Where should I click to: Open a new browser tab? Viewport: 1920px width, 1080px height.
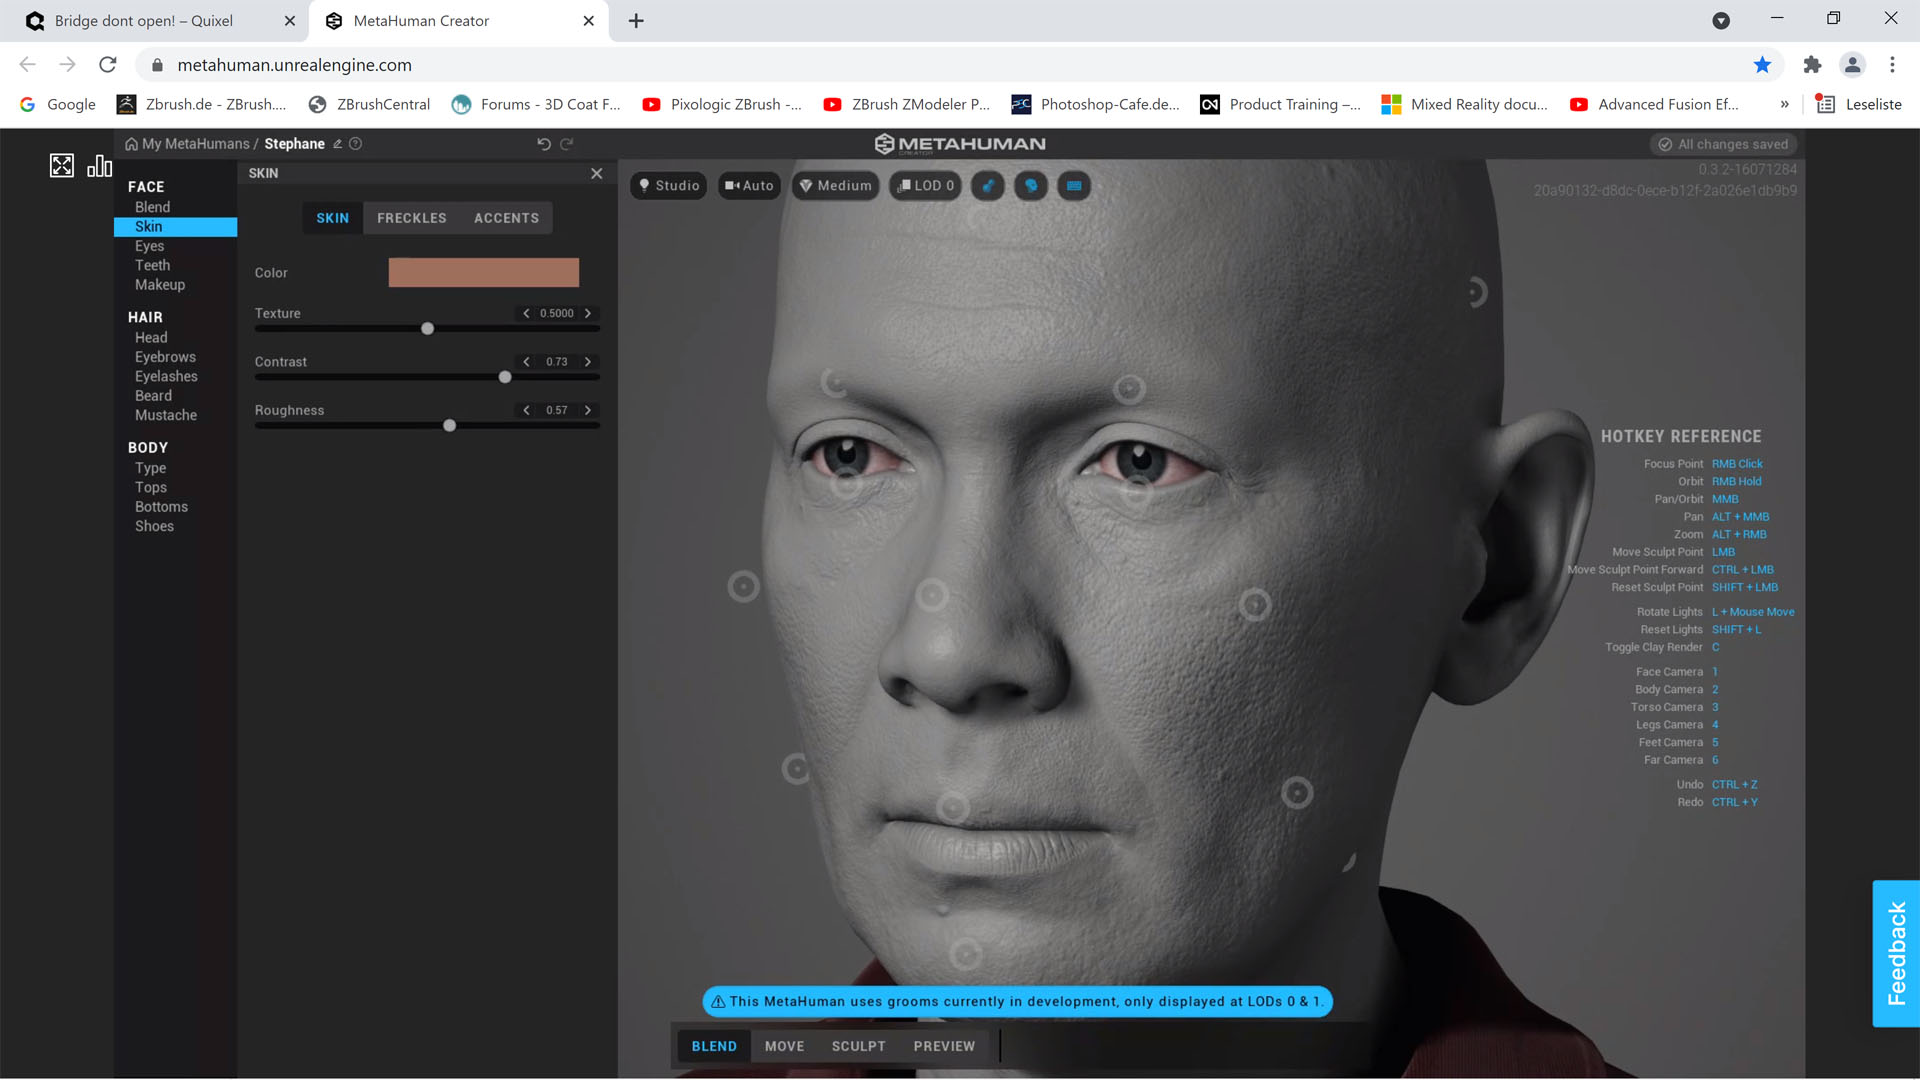click(636, 21)
